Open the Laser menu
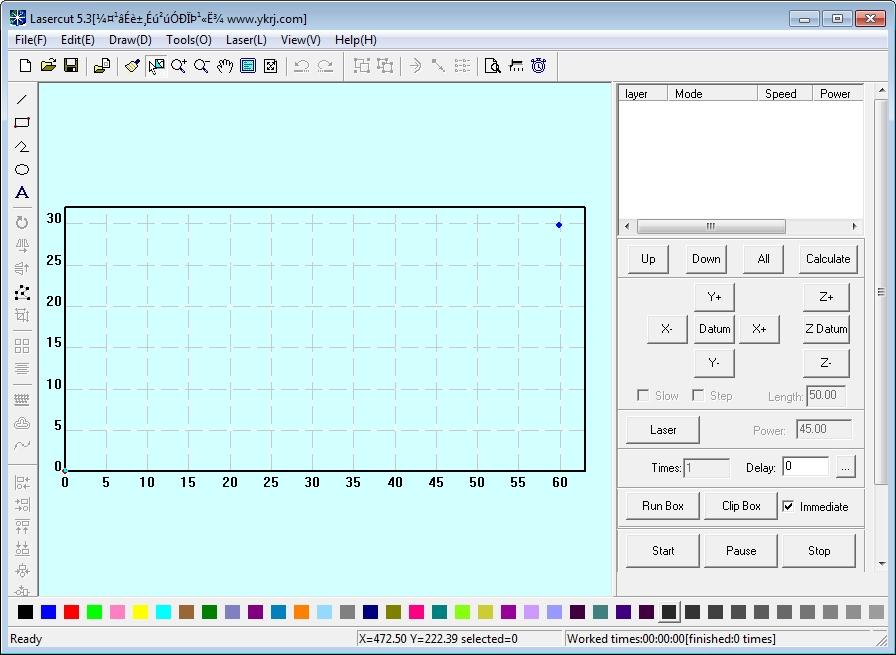The image size is (896, 655). point(245,40)
